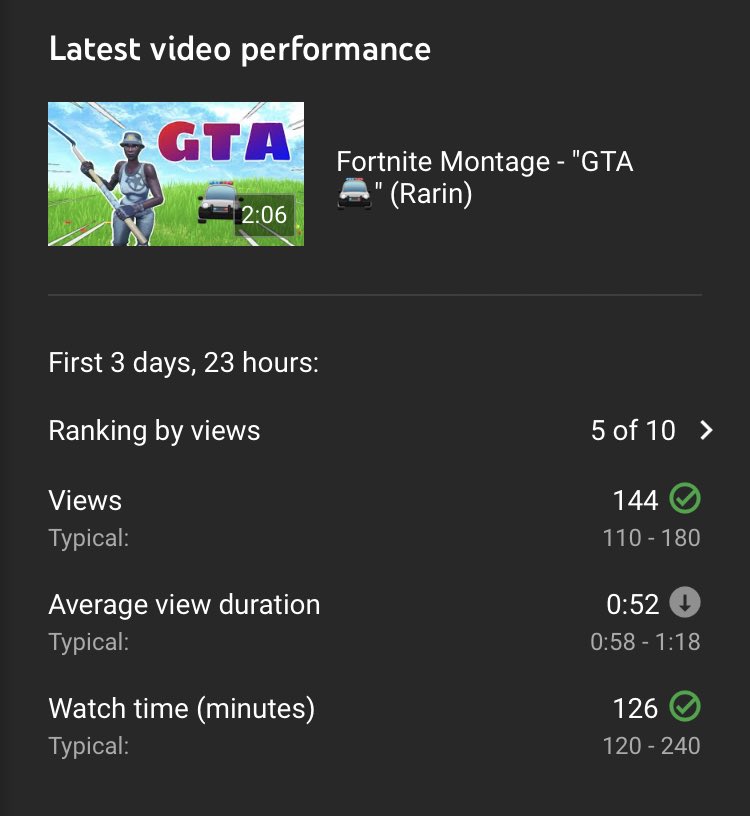The height and width of the screenshot is (816, 750).
Task: Click the typical views range 110 - 180
Action: [651, 538]
